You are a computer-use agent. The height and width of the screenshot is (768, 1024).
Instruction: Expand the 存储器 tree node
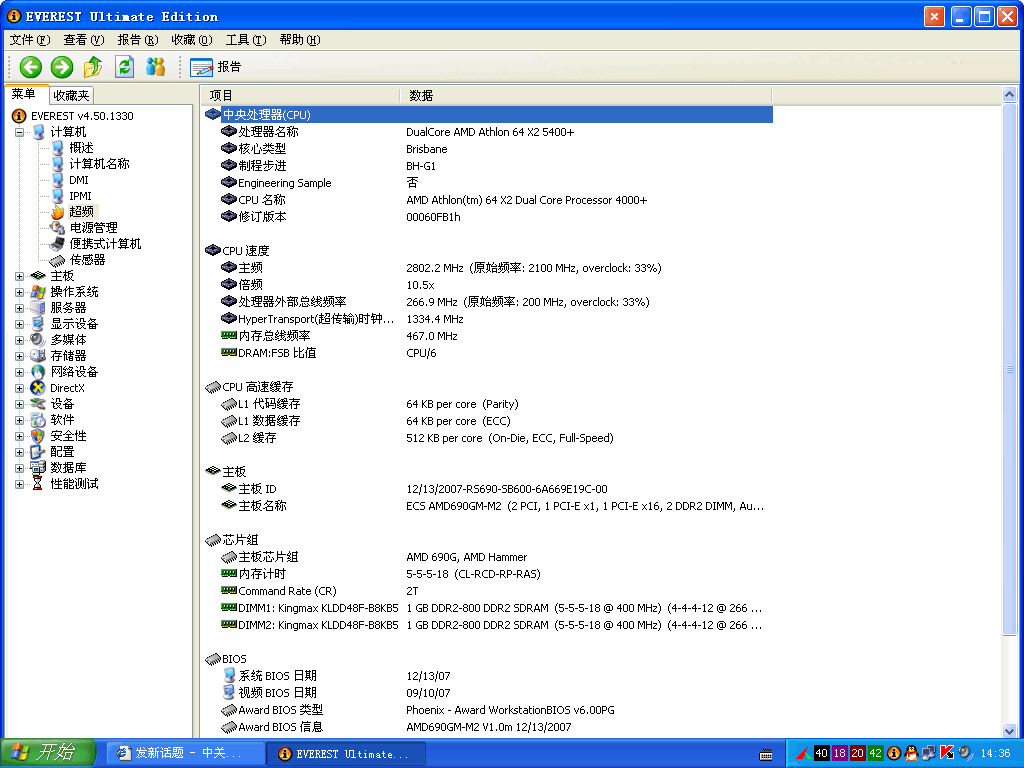pos(20,356)
